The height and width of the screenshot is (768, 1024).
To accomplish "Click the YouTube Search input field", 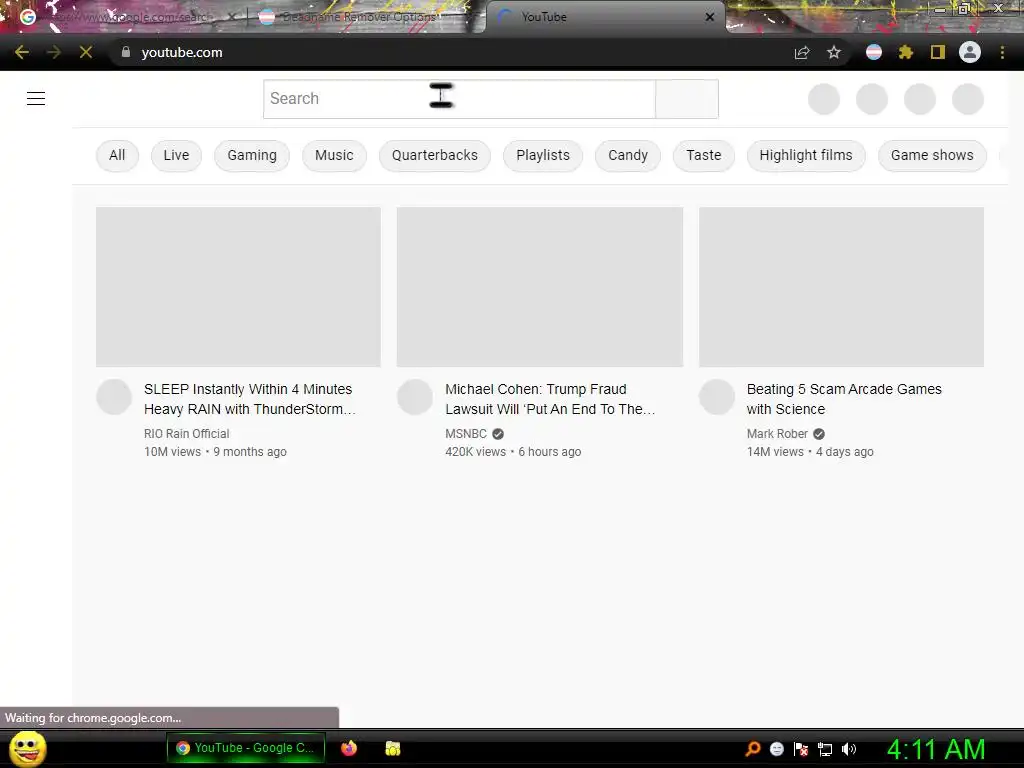I will [x=459, y=99].
